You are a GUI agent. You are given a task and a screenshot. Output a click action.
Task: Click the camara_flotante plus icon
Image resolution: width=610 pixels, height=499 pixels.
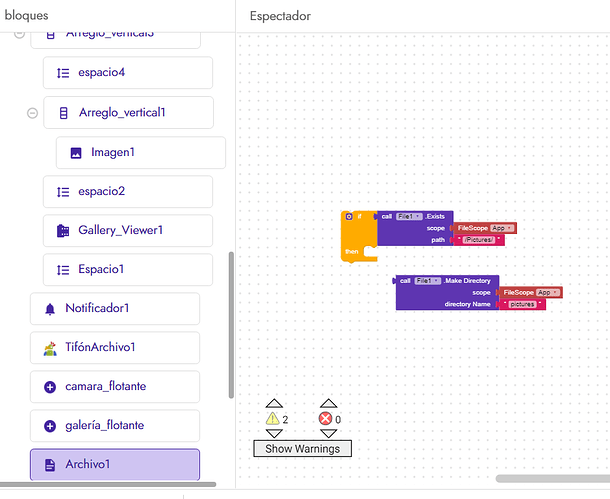point(50,387)
